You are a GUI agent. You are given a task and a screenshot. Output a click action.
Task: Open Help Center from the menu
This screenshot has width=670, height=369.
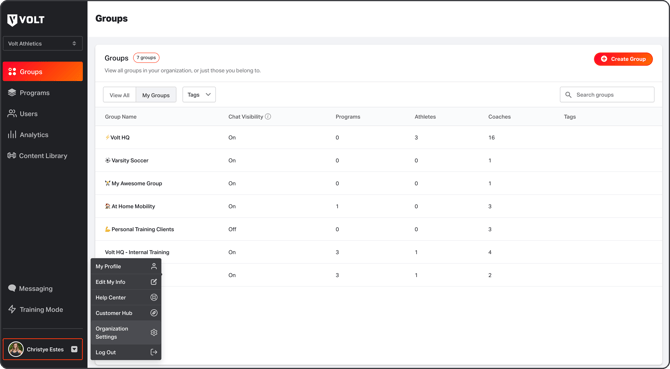coord(126,297)
